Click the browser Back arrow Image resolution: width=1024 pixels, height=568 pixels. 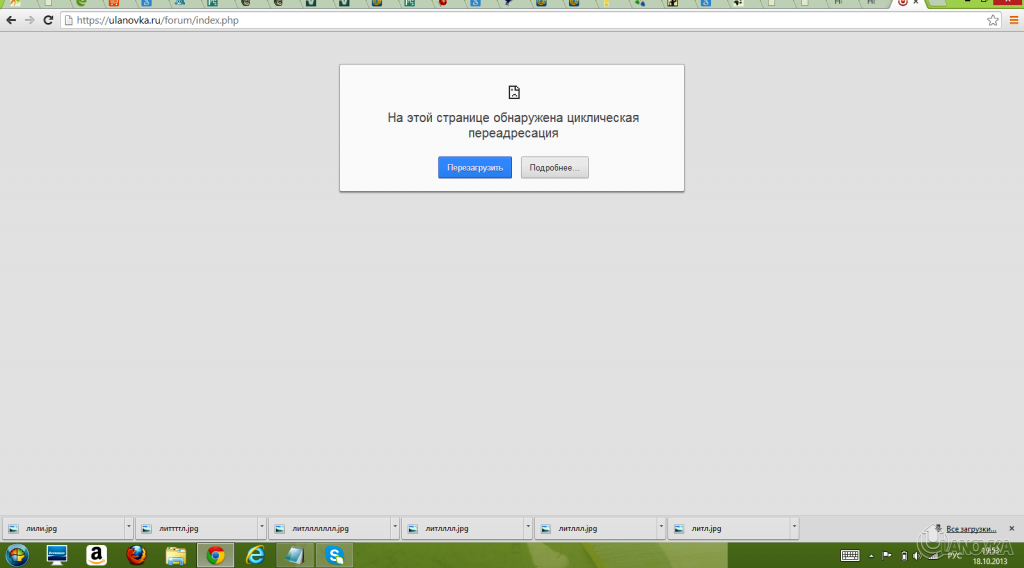[x=11, y=20]
